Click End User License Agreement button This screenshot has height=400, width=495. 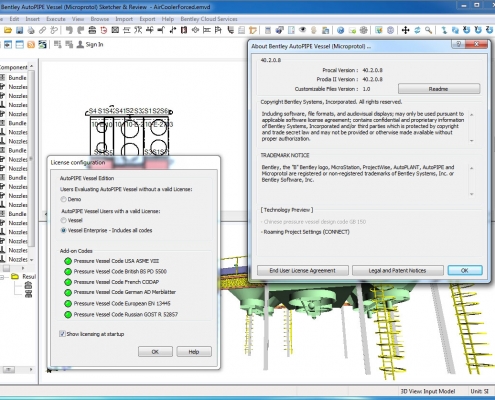pyautogui.click(x=303, y=270)
